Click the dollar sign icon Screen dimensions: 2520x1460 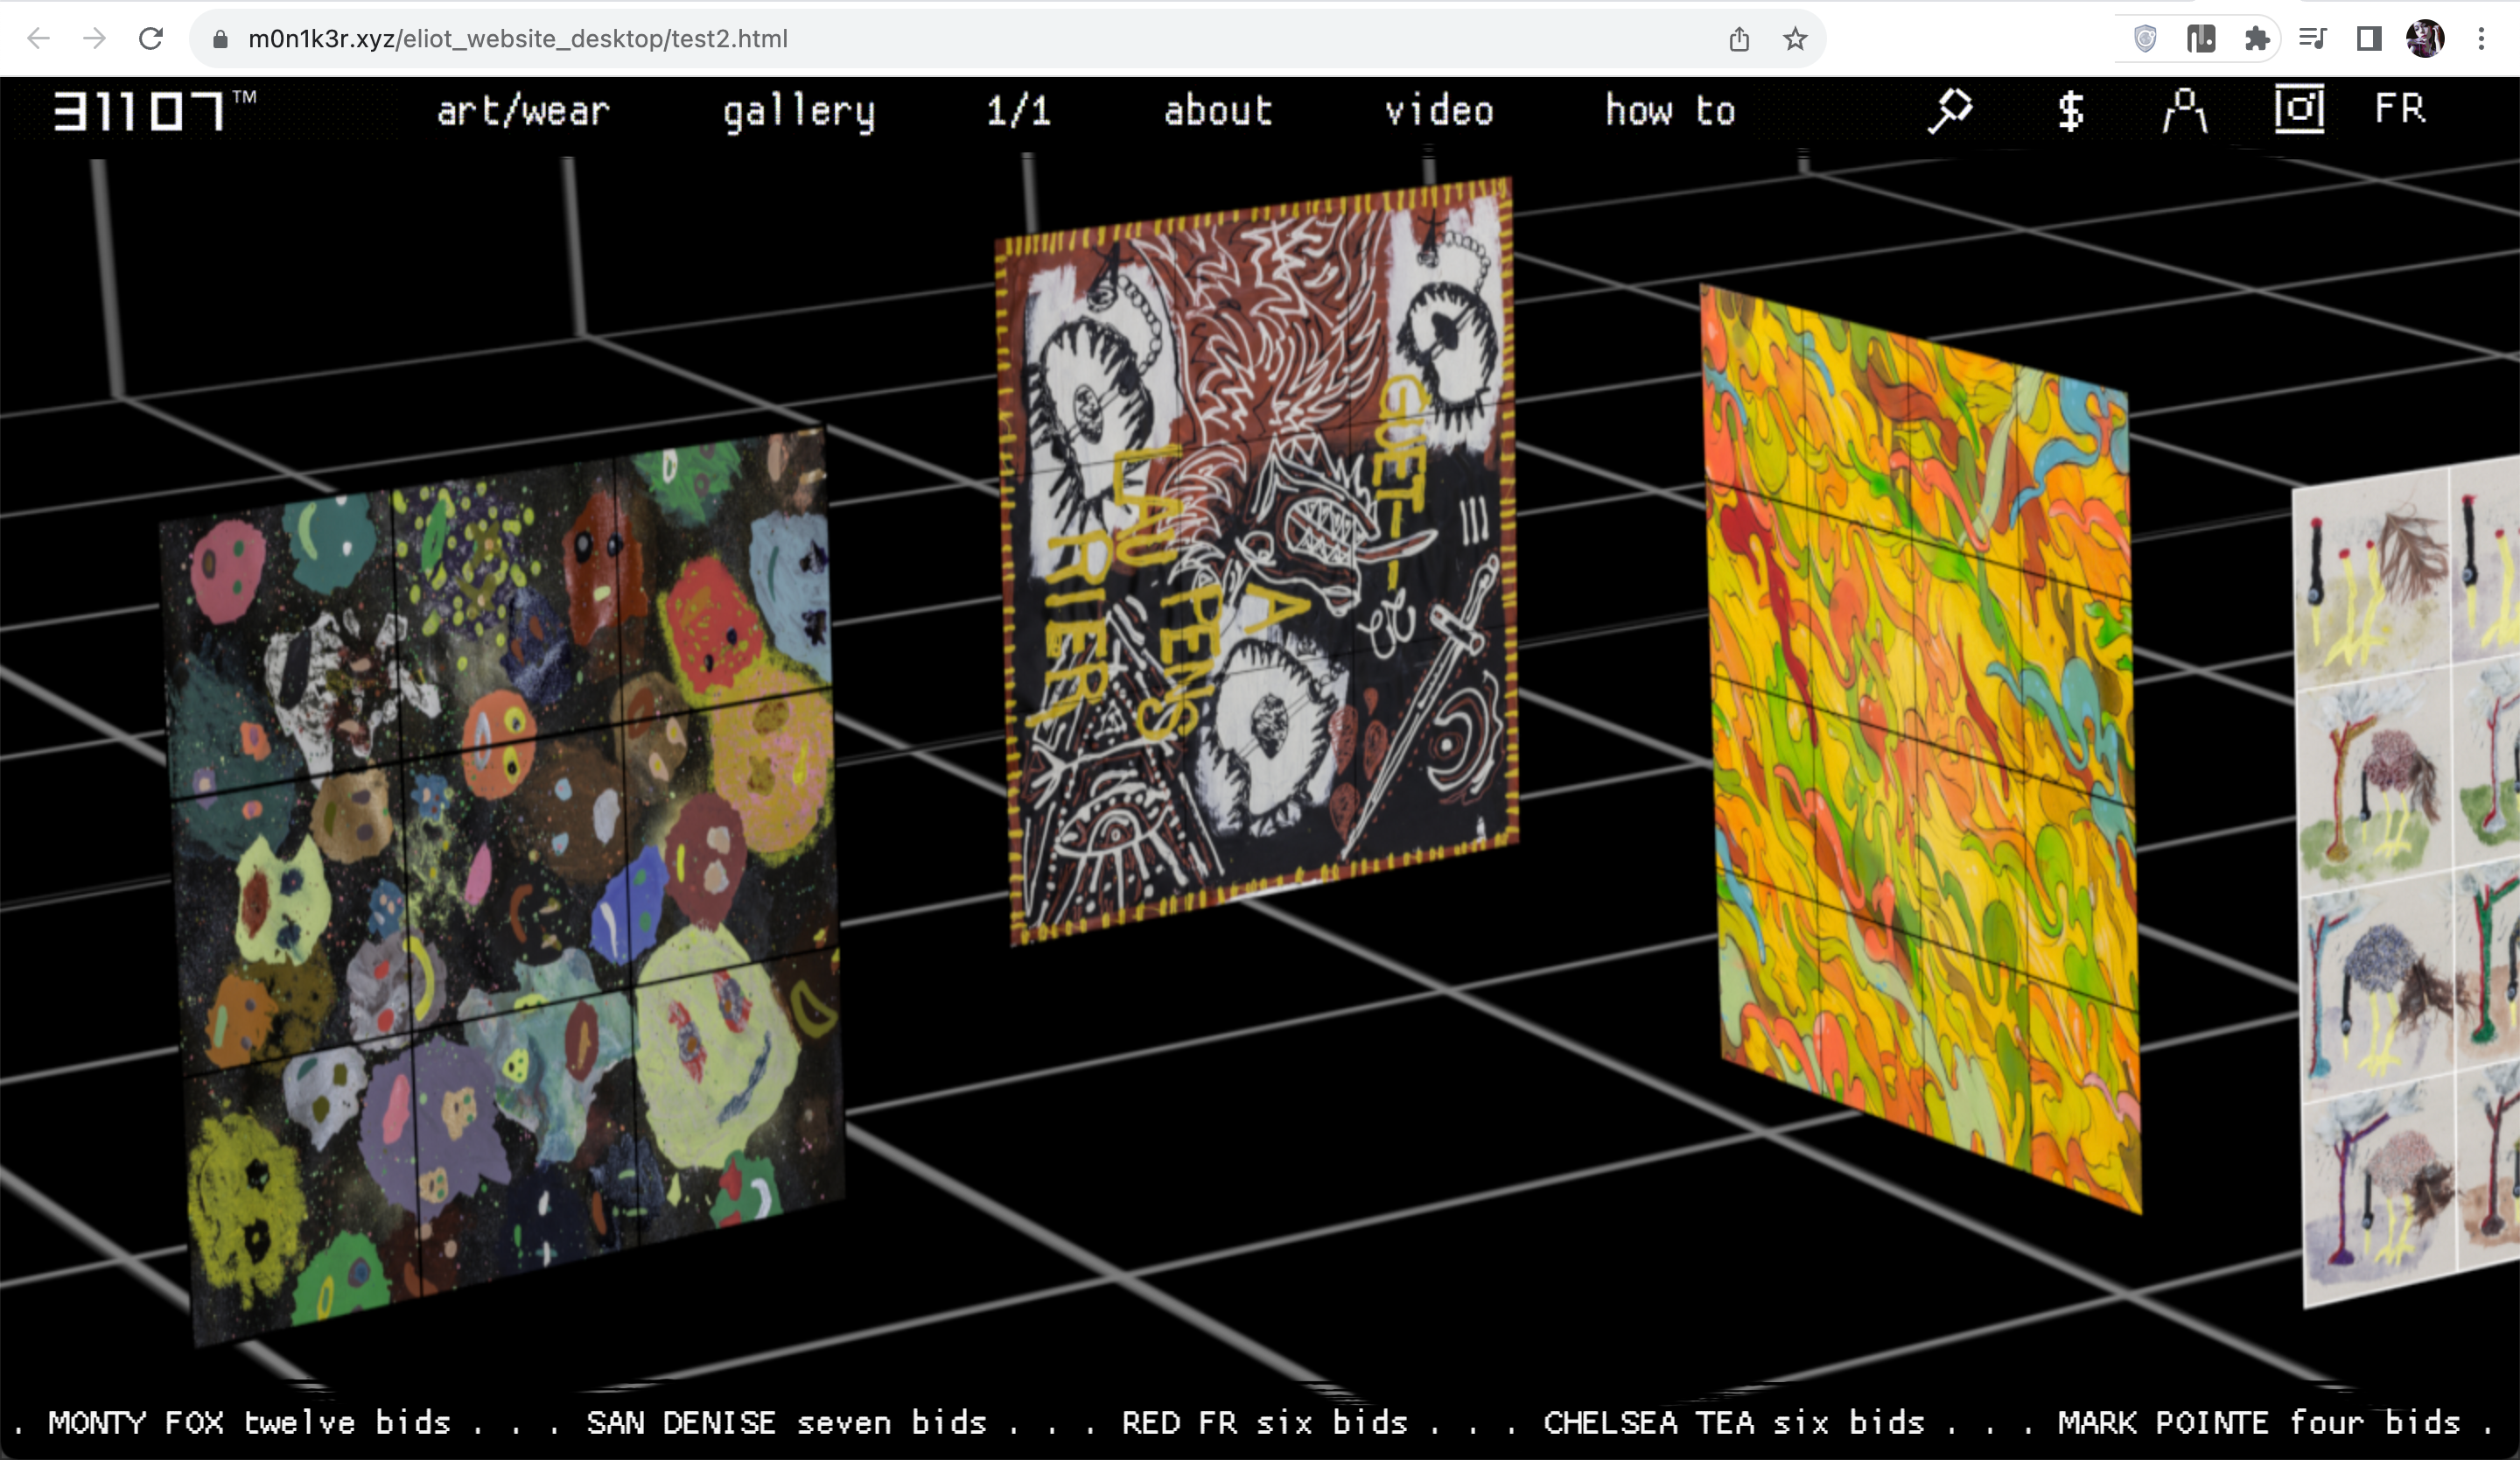2070,110
